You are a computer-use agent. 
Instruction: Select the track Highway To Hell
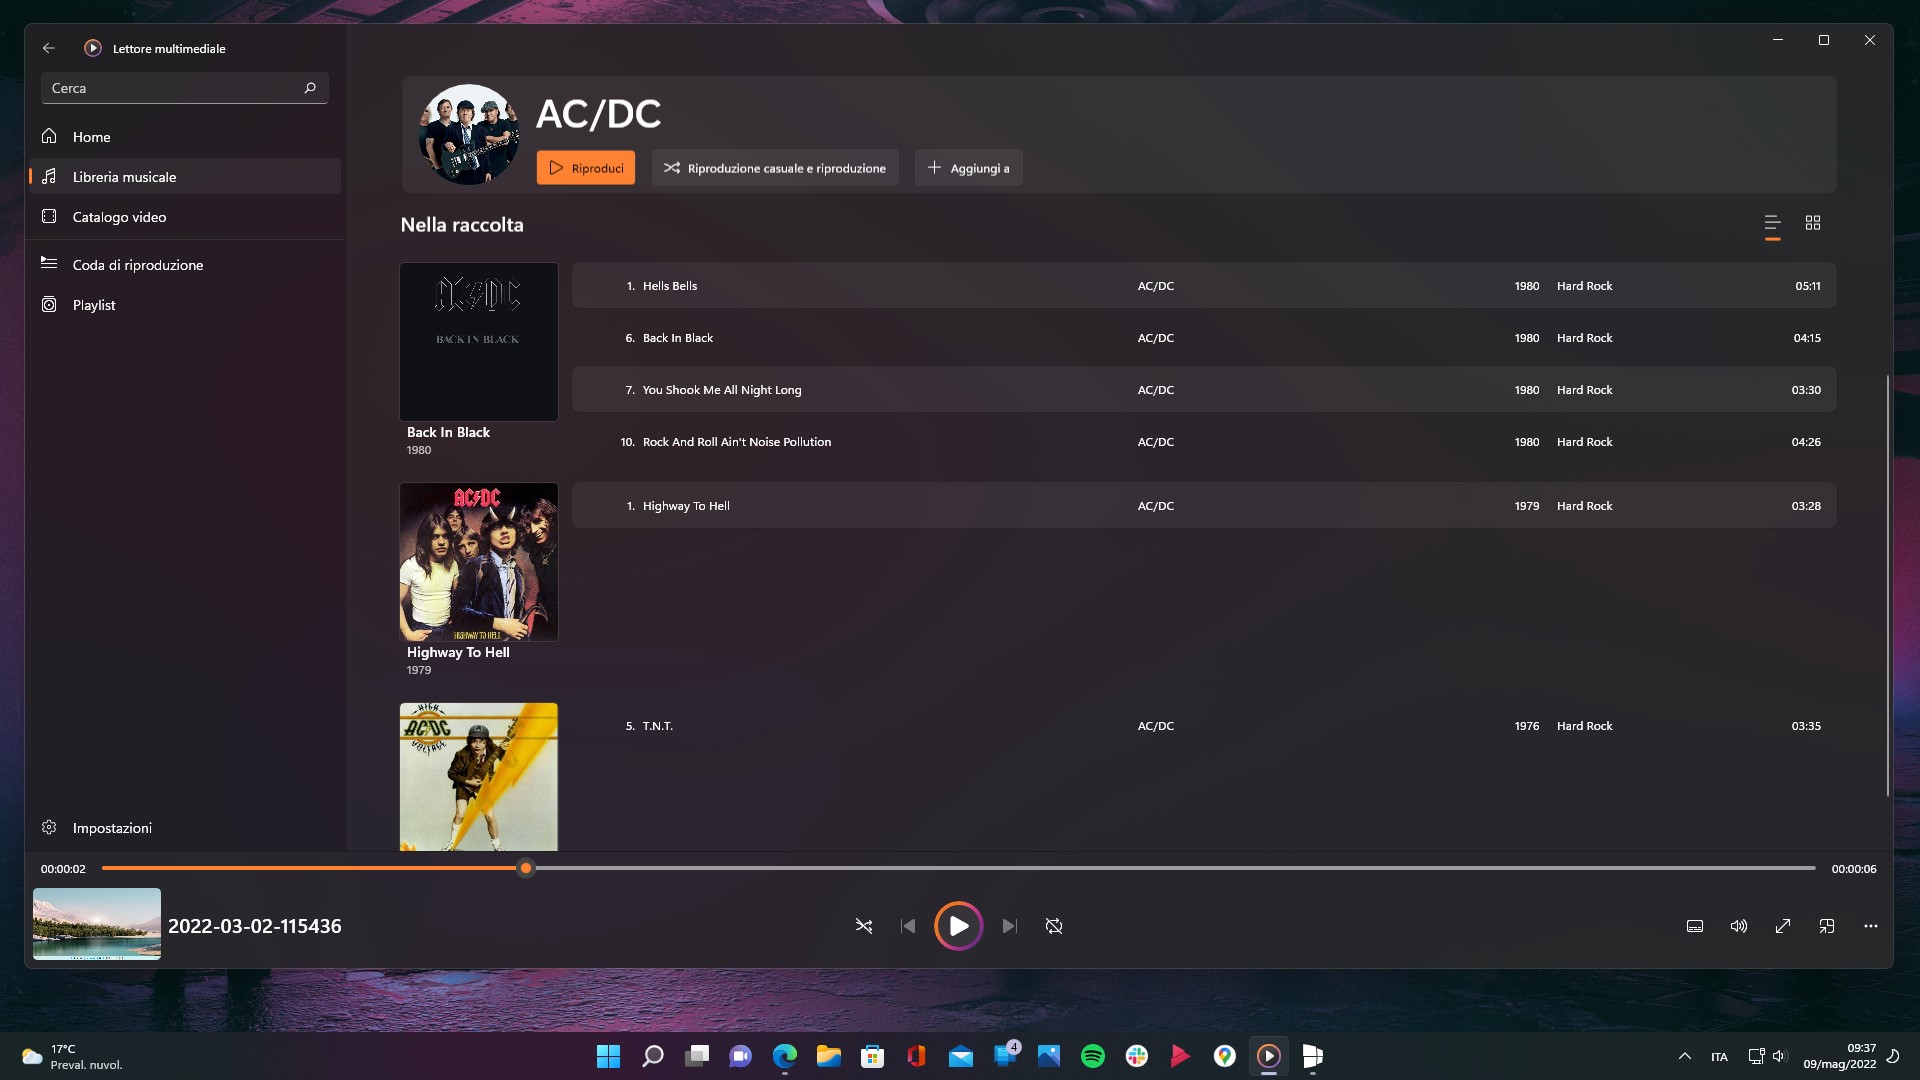coord(1204,506)
